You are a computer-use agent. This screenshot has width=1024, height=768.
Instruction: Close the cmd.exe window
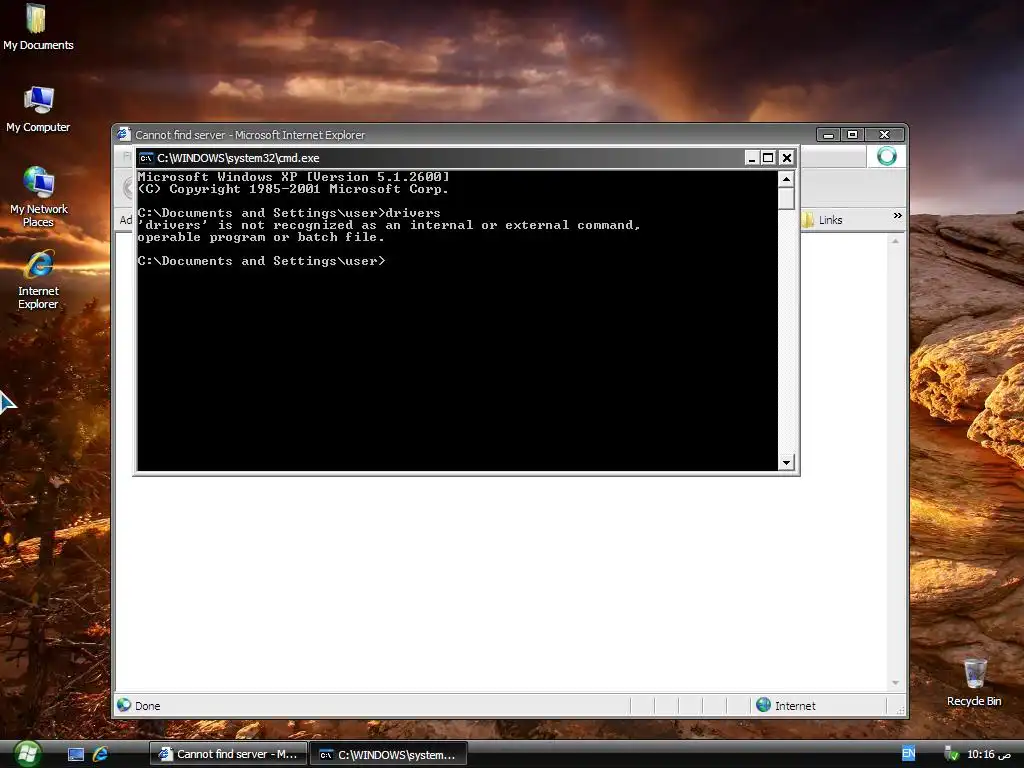tap(787, 158)
